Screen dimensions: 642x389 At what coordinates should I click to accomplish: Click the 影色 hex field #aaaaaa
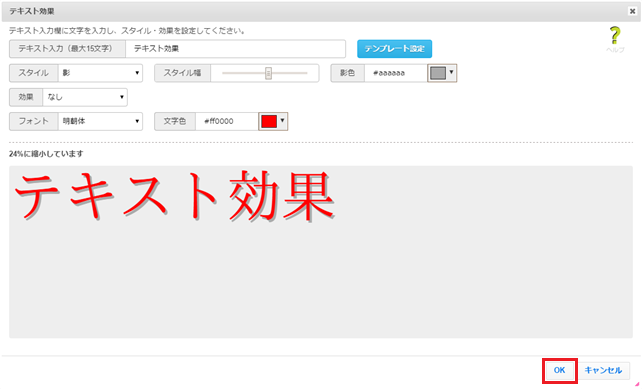(x=396, y=73)
